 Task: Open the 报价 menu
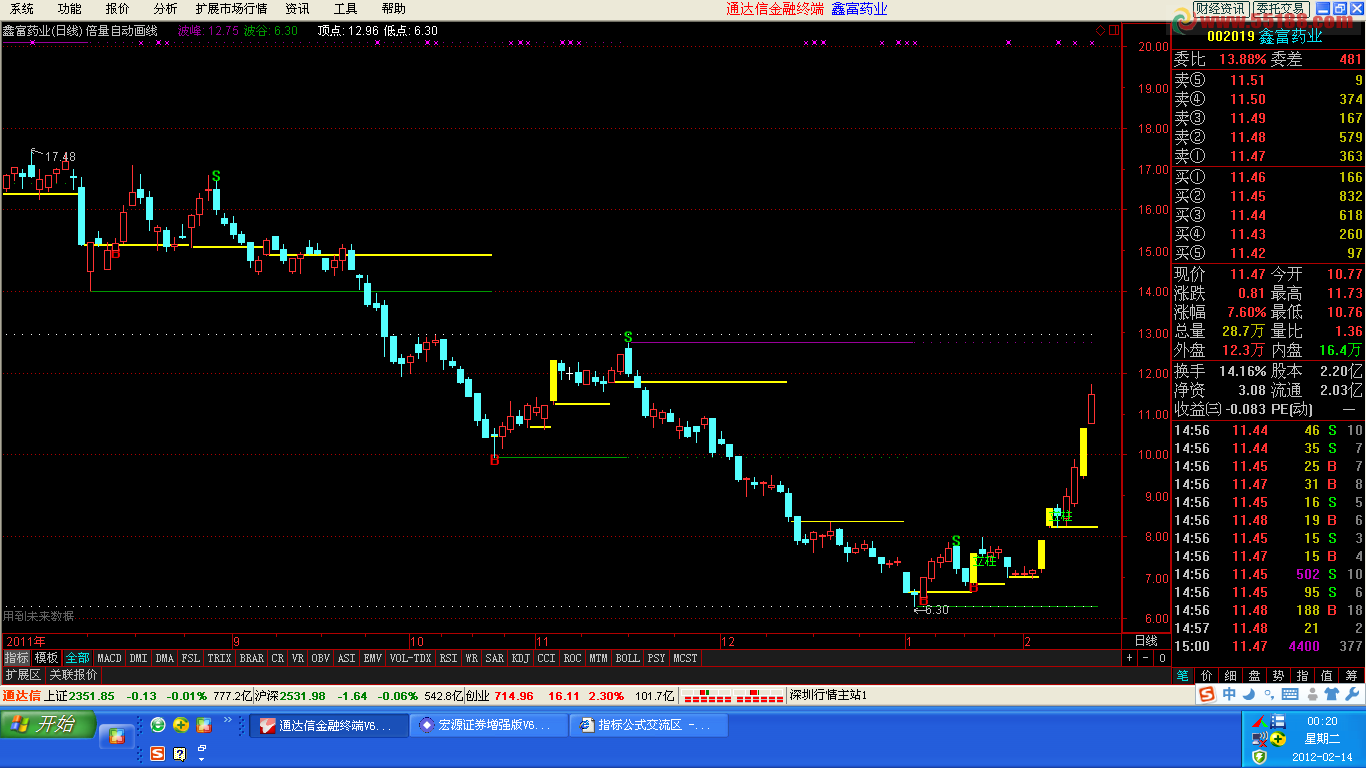coord(117,9)
